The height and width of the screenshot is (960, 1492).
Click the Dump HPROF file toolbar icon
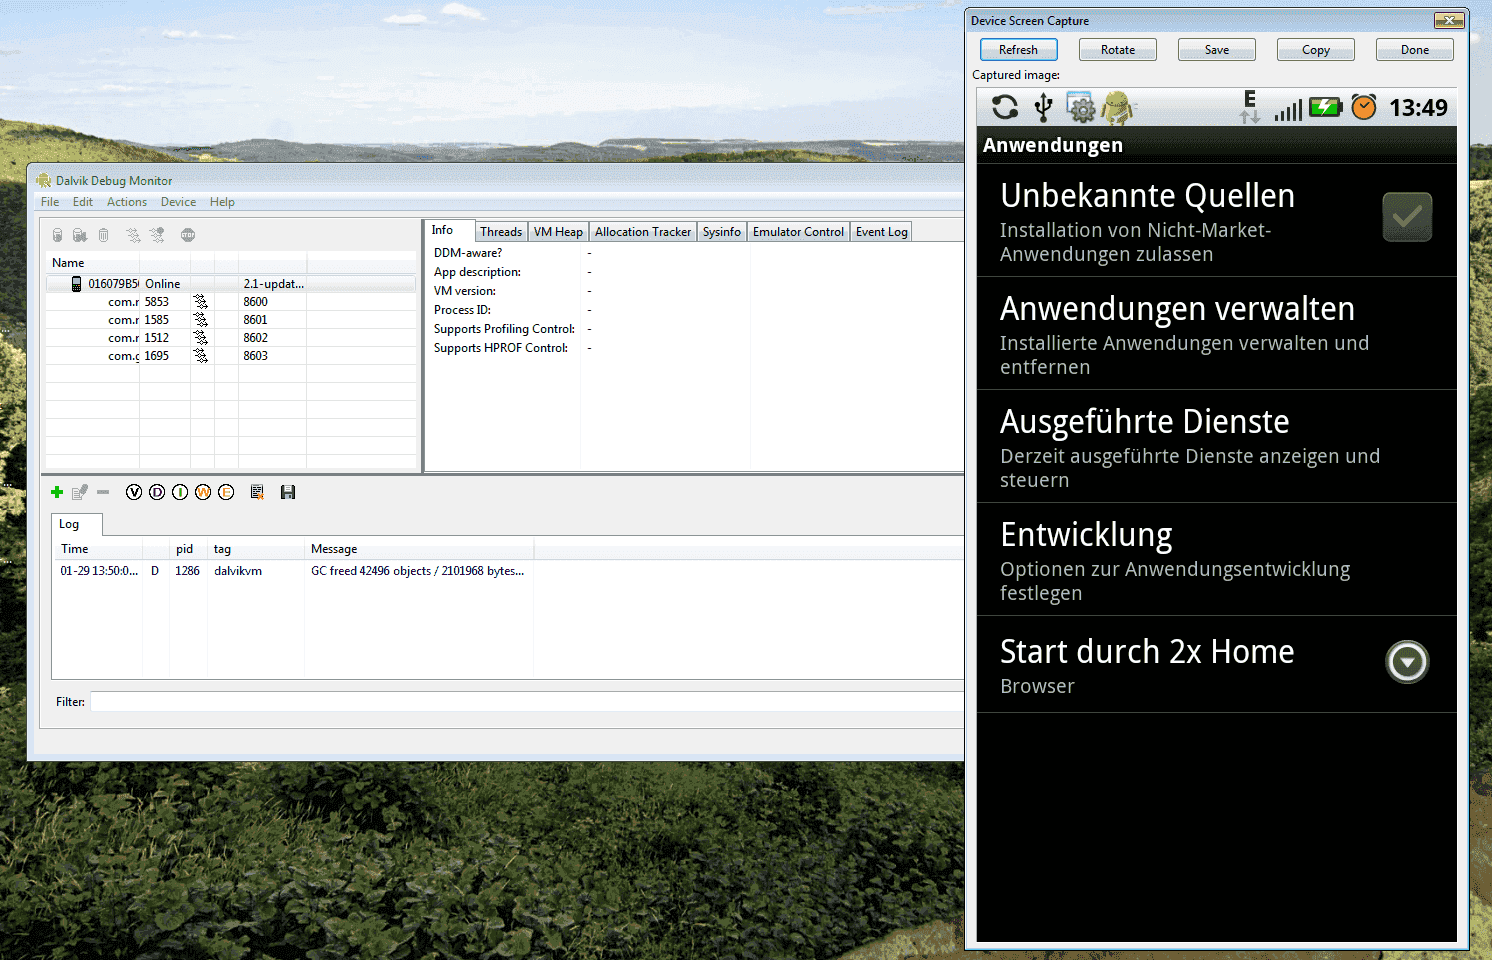(80, 235)
